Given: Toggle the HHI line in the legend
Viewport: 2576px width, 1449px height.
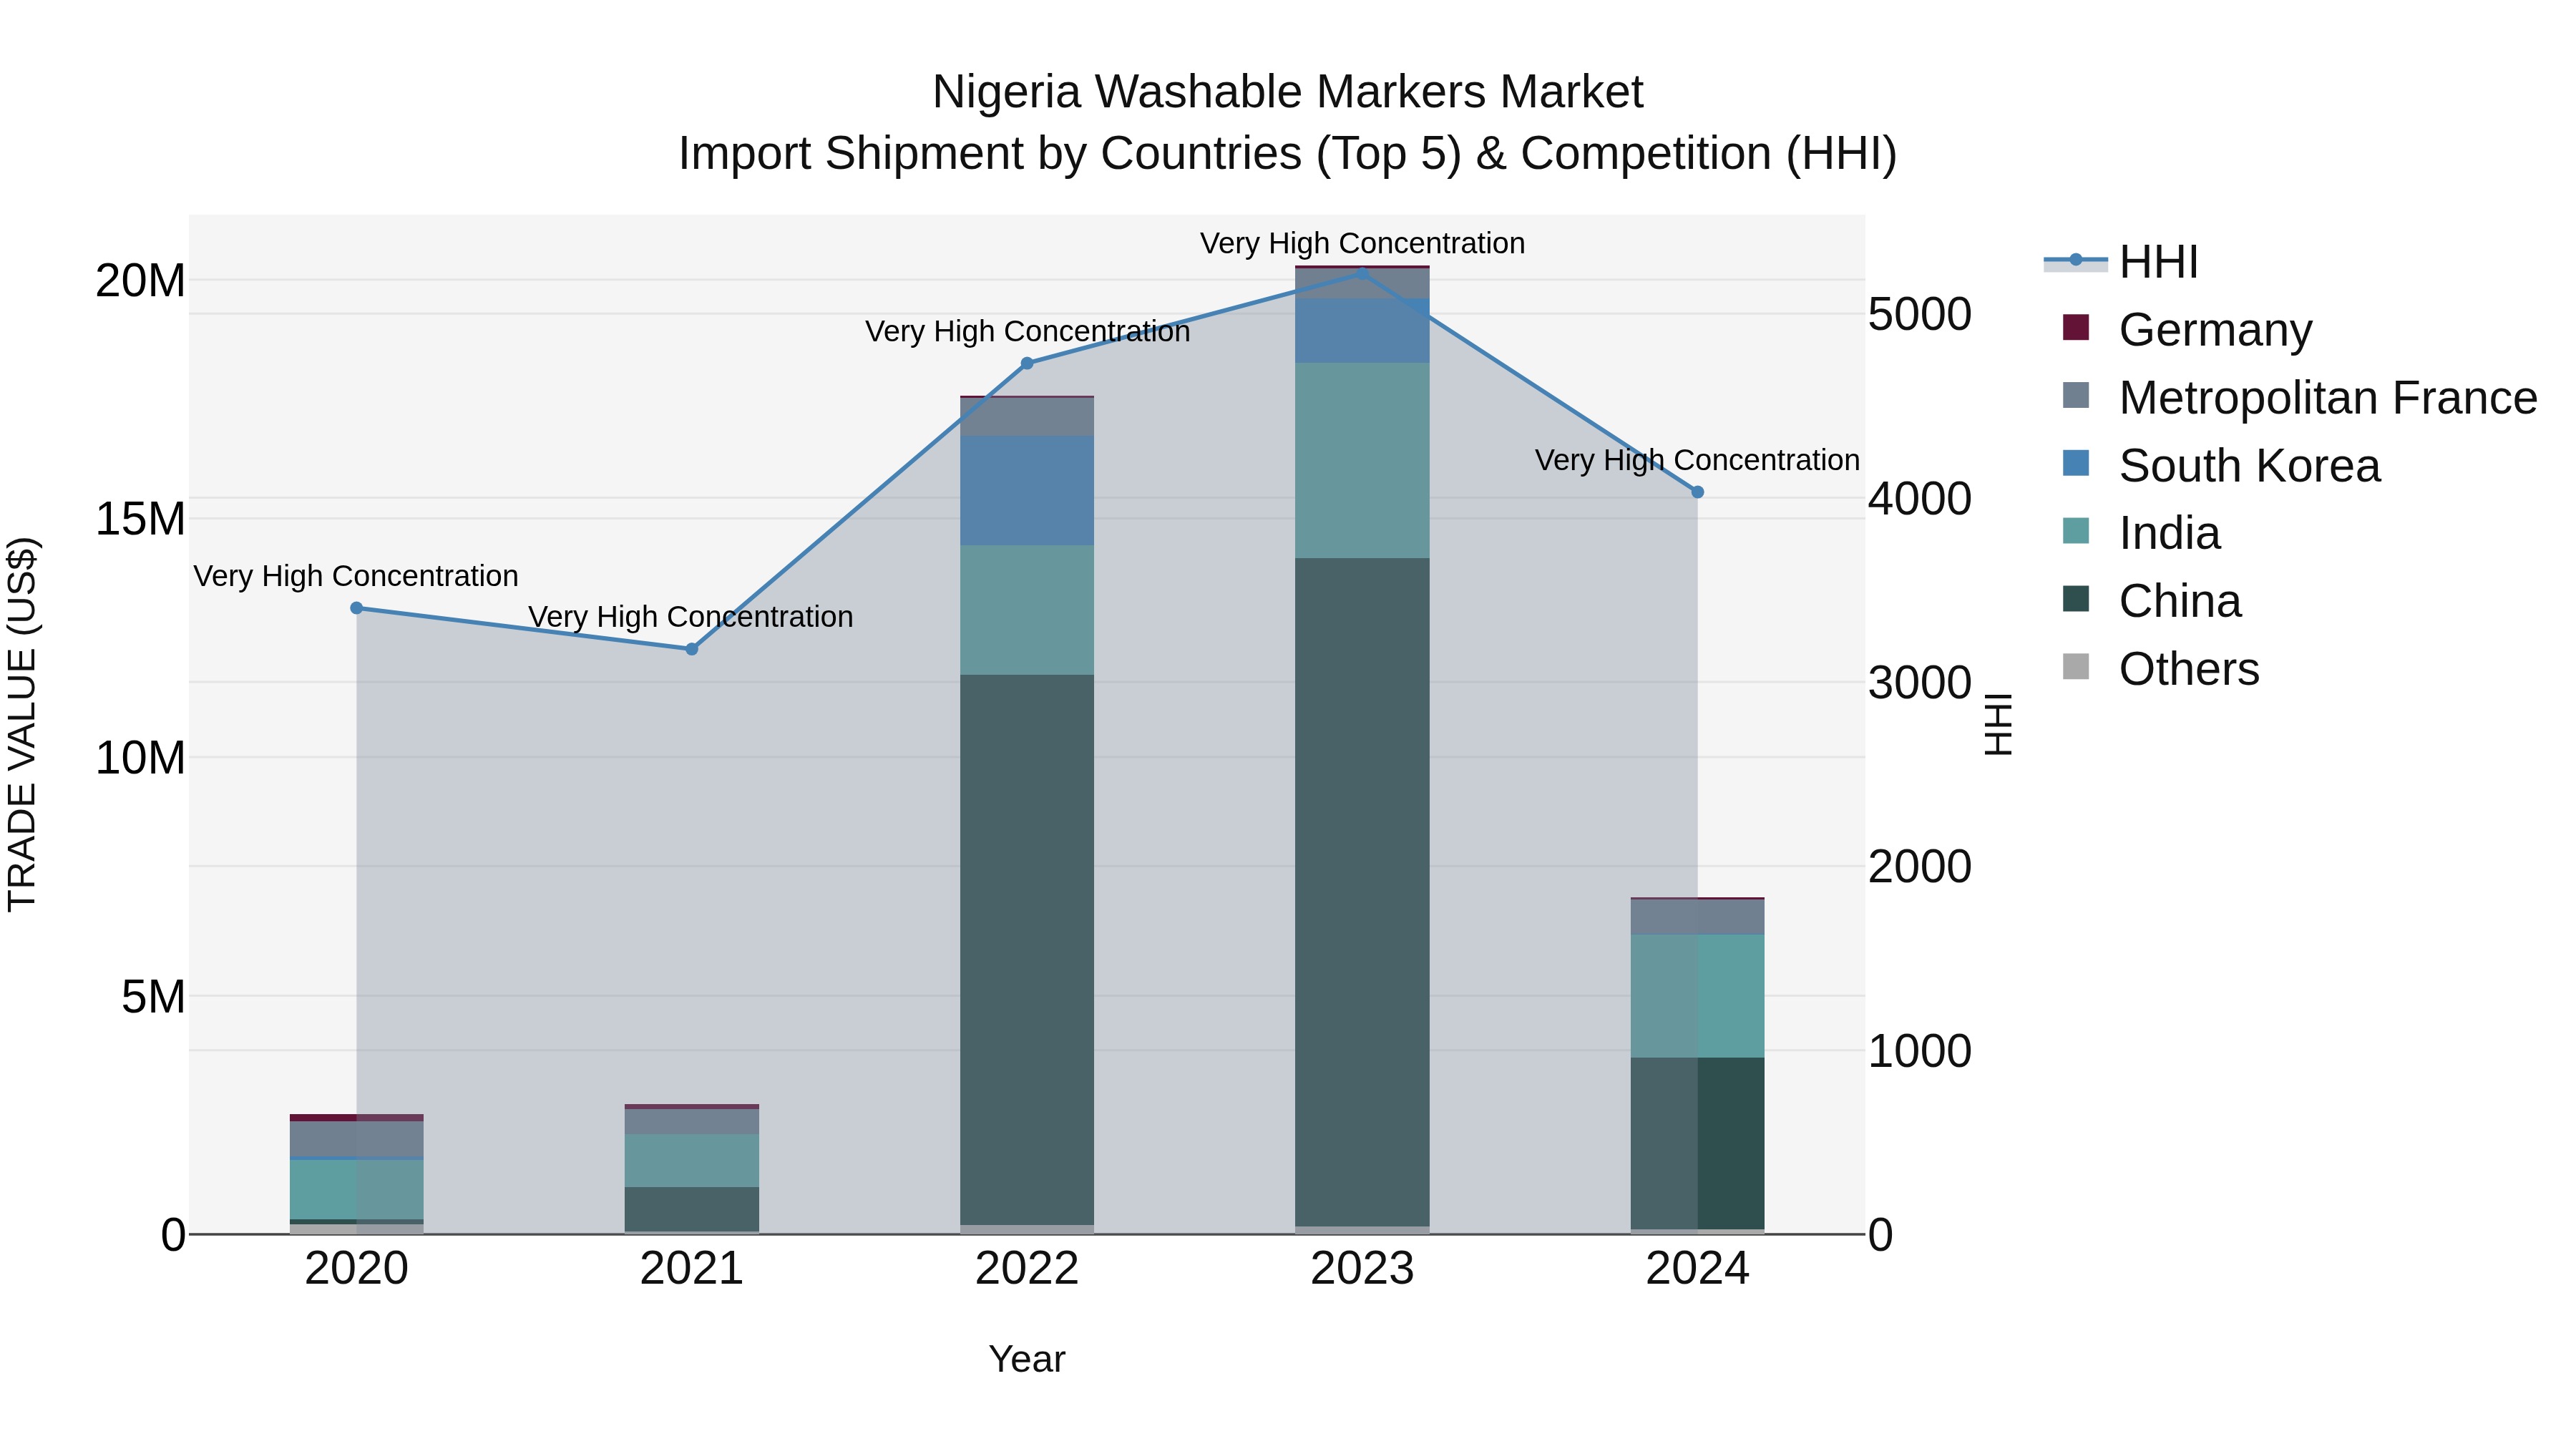Looking at the screenshot, I should click(2121, 262).
